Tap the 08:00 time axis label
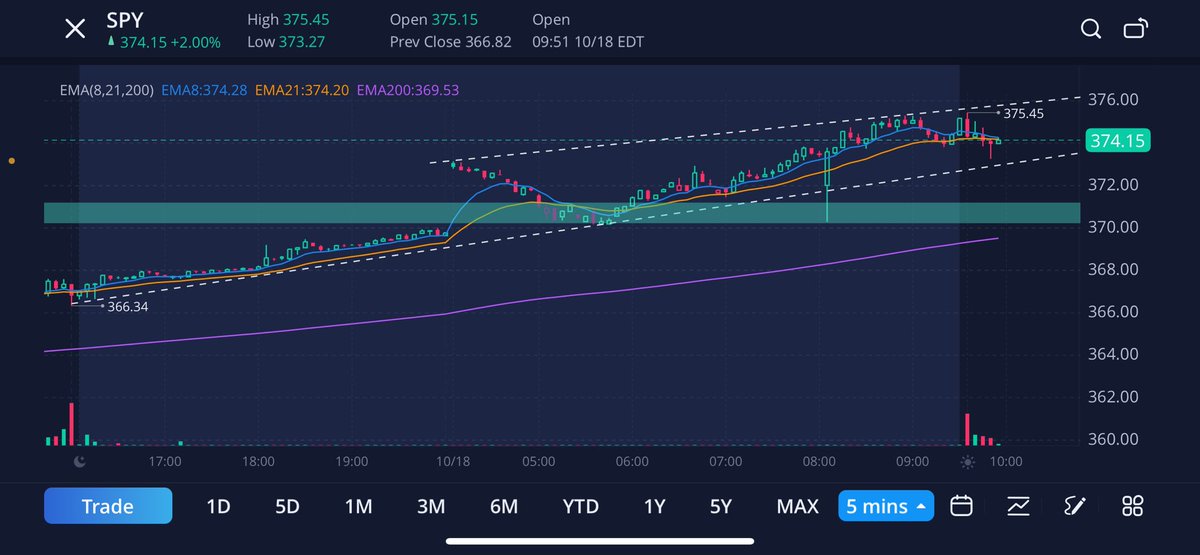 [x=820, y=462]
